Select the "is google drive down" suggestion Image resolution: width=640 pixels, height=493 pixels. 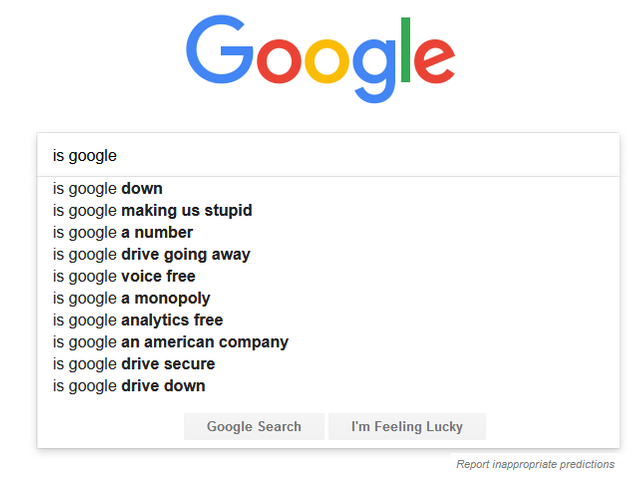pos(129,387)
